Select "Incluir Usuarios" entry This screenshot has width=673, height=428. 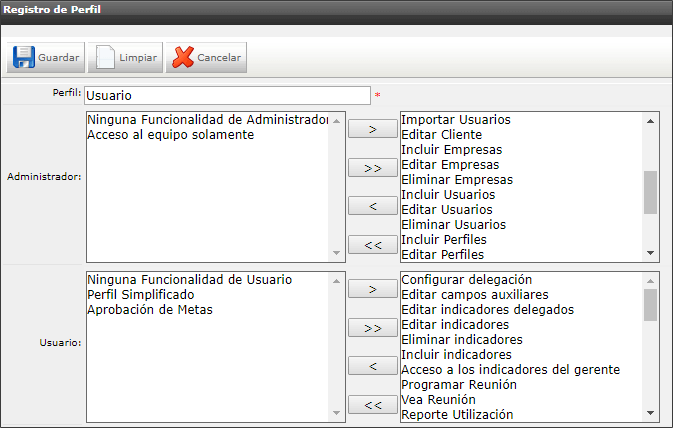click(x=448, y=195)
